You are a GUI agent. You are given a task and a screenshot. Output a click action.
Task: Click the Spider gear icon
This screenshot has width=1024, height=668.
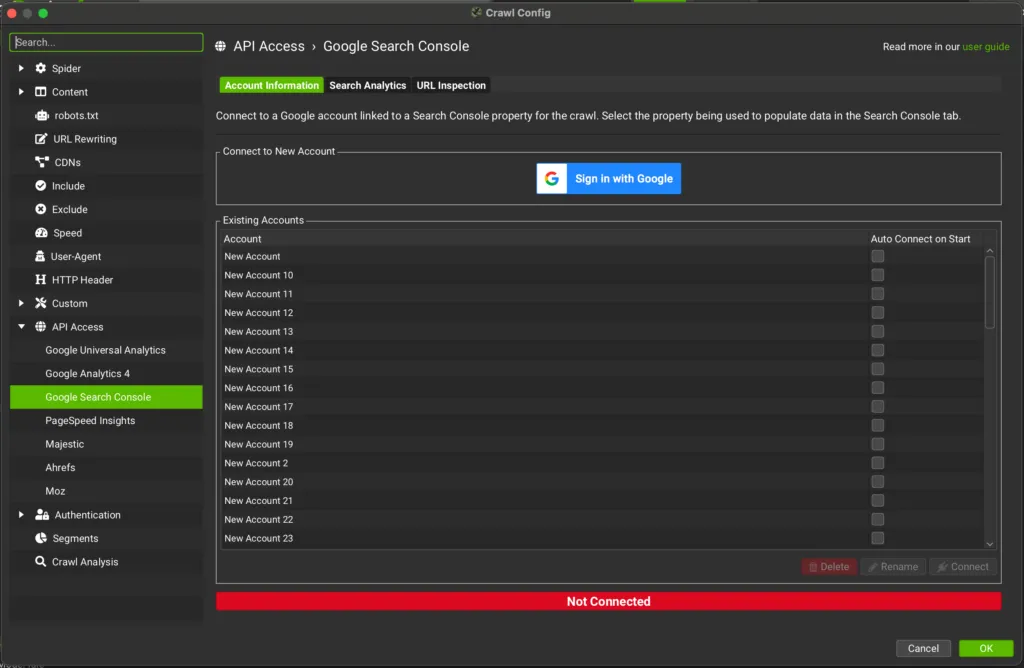pos(40,68)
